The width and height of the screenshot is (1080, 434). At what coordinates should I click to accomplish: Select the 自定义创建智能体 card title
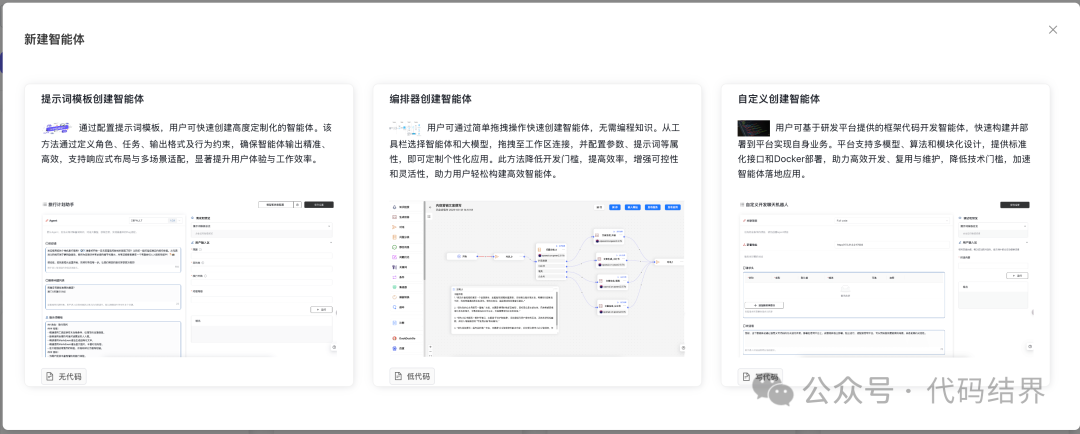coord(778,99)
